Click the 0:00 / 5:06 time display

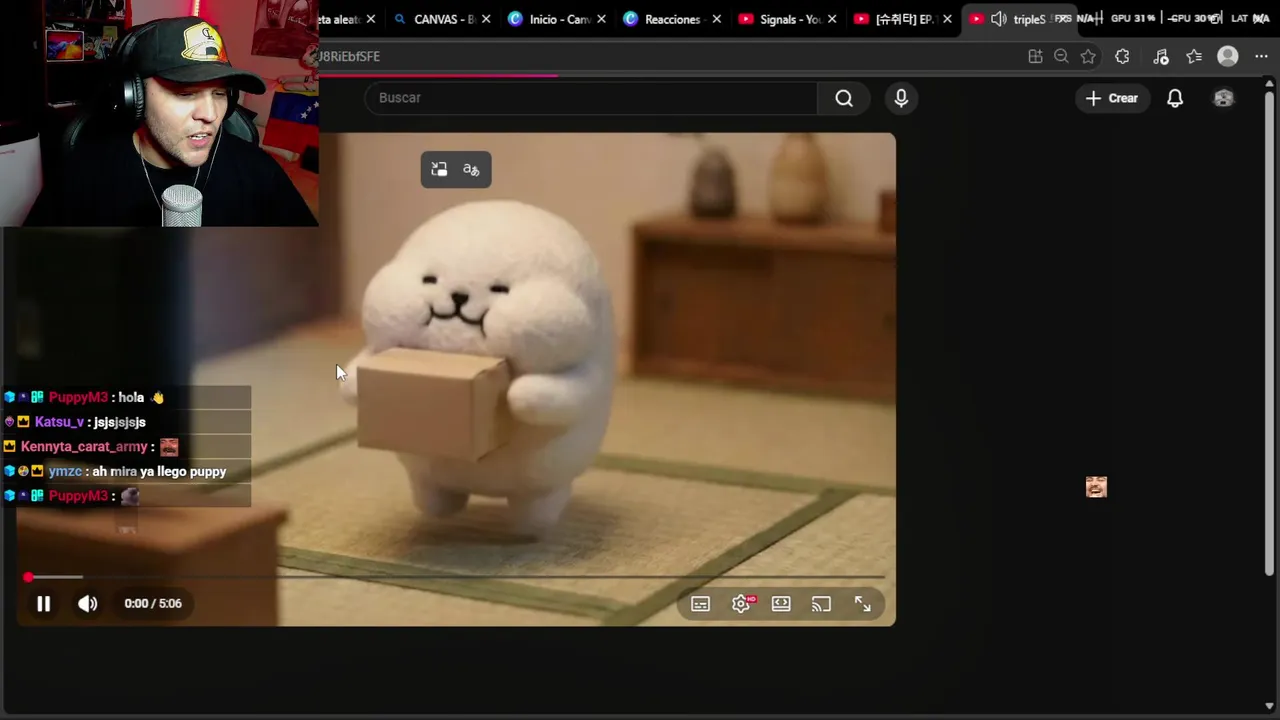(x=153, y=604)
